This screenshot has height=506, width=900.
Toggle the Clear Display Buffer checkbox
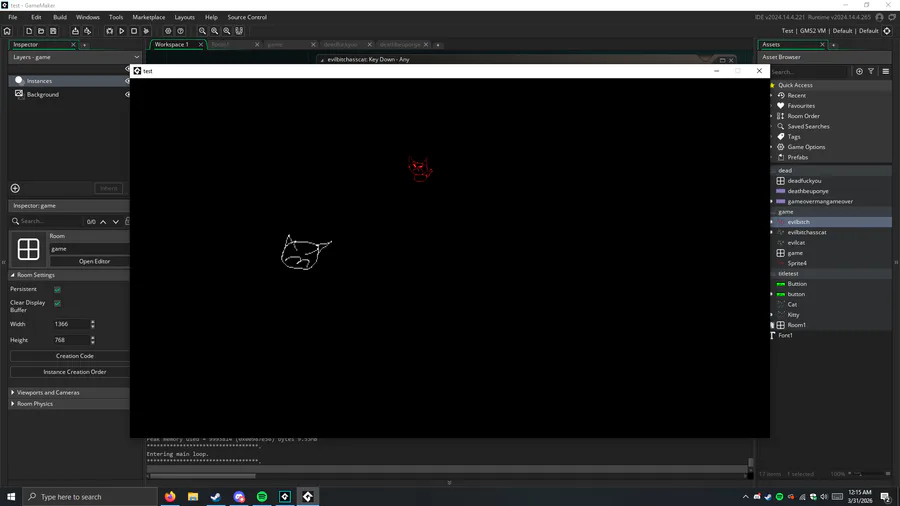click(x=57, y=303)
